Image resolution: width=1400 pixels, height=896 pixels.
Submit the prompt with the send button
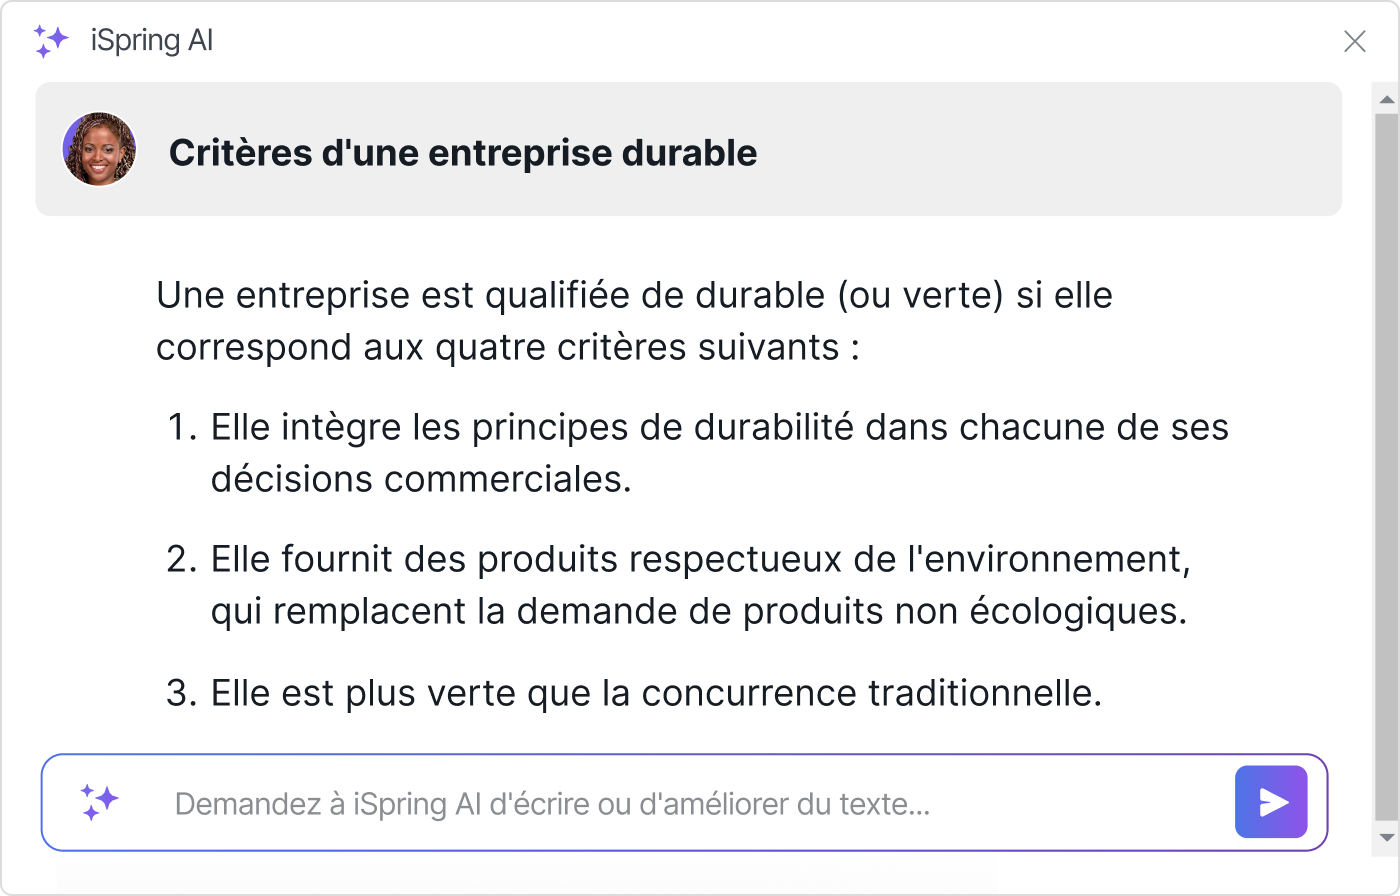(x=1270, y=801)
